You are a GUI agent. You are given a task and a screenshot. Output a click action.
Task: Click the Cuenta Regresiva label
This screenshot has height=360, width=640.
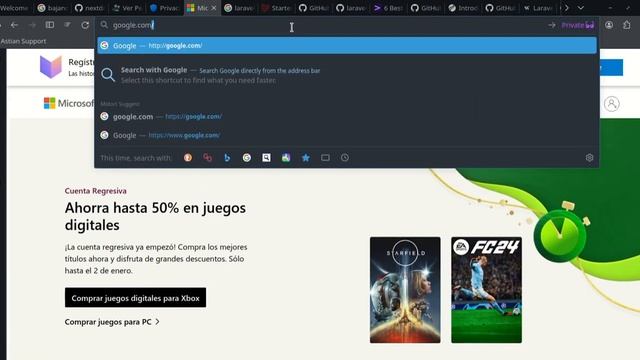tap(96, 191)
